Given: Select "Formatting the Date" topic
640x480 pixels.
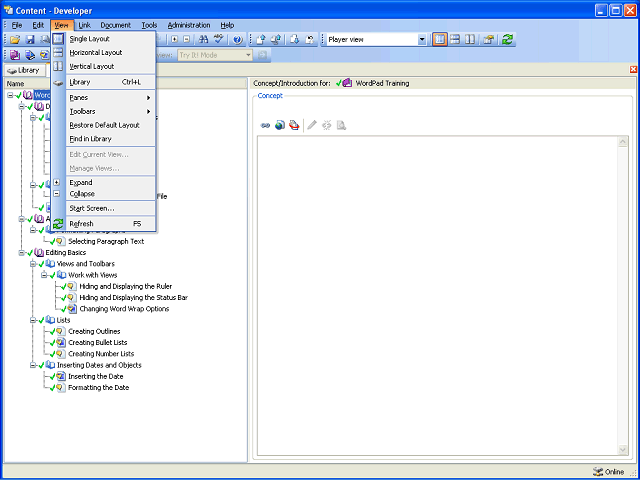Looking at the screenshot, I should [x=98, y=388].
